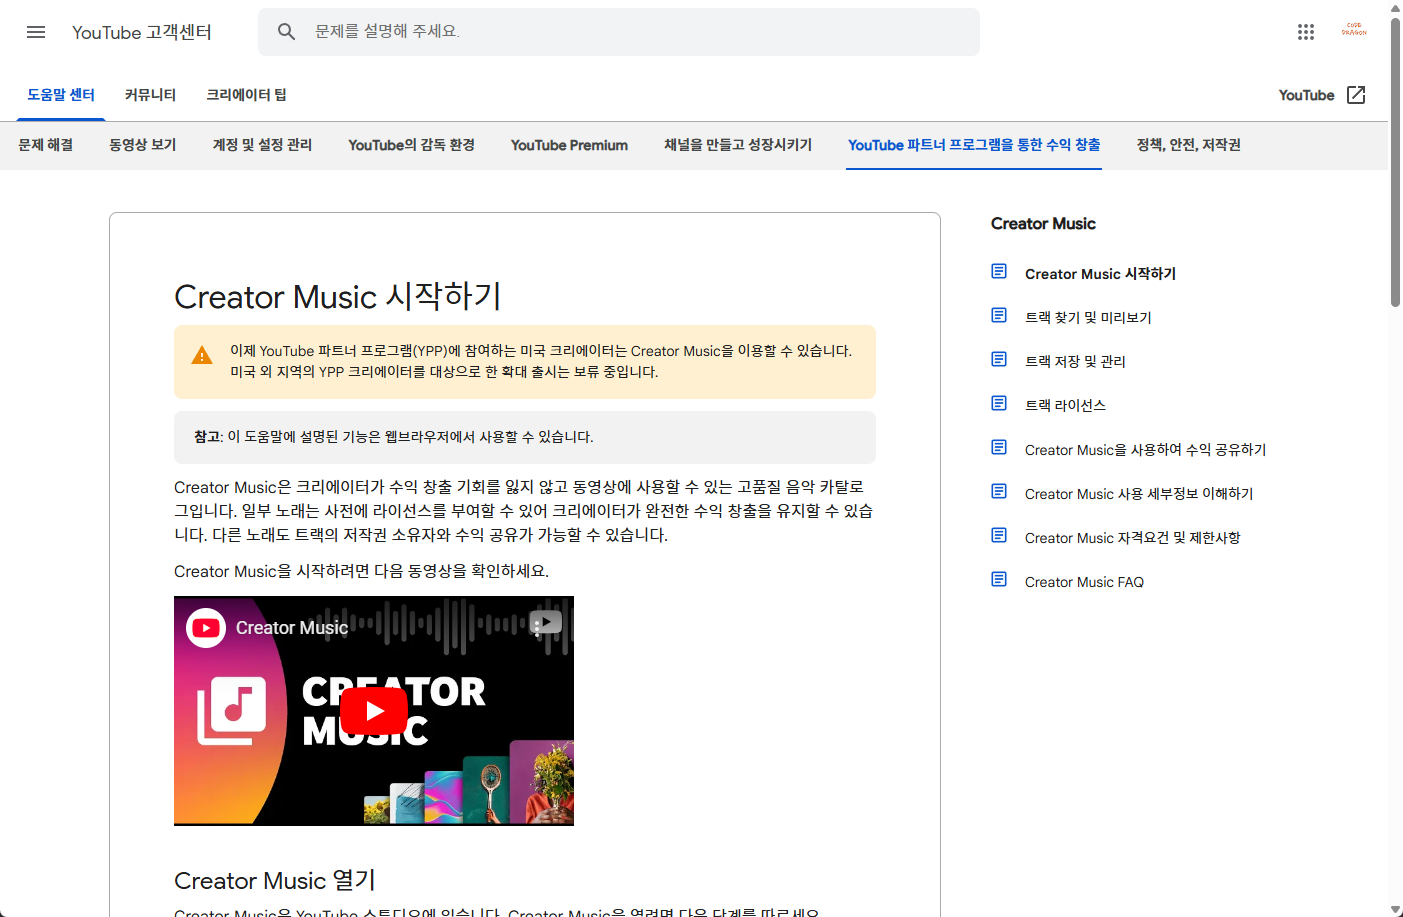
Task: Click article icon beside Creator Music FAQ
Action: point(999,579)
